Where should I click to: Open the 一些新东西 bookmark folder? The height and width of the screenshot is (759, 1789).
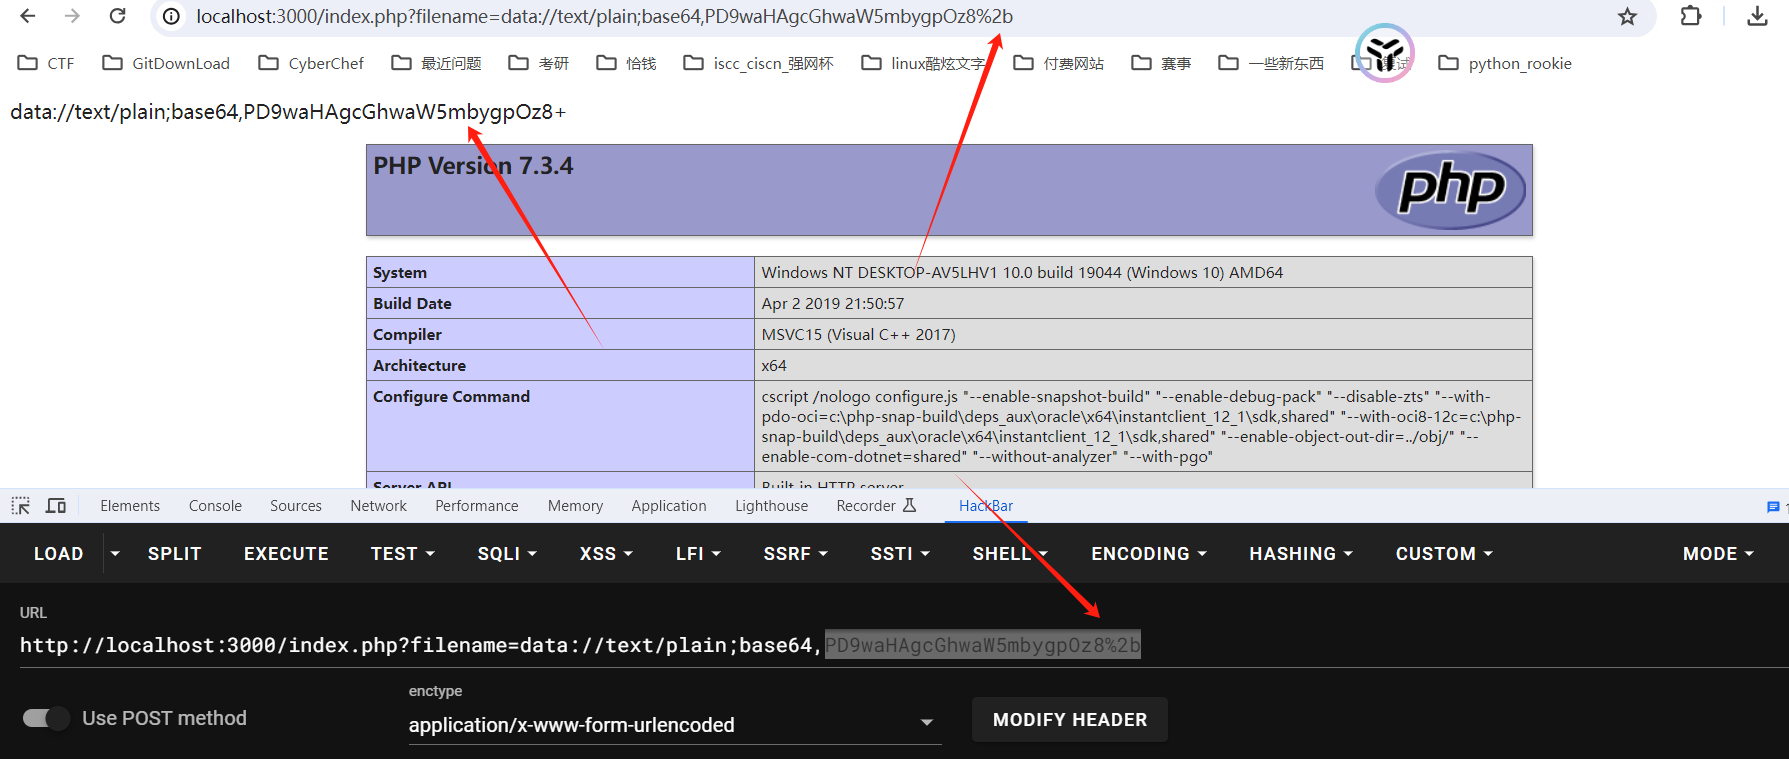coord(1271,63)
